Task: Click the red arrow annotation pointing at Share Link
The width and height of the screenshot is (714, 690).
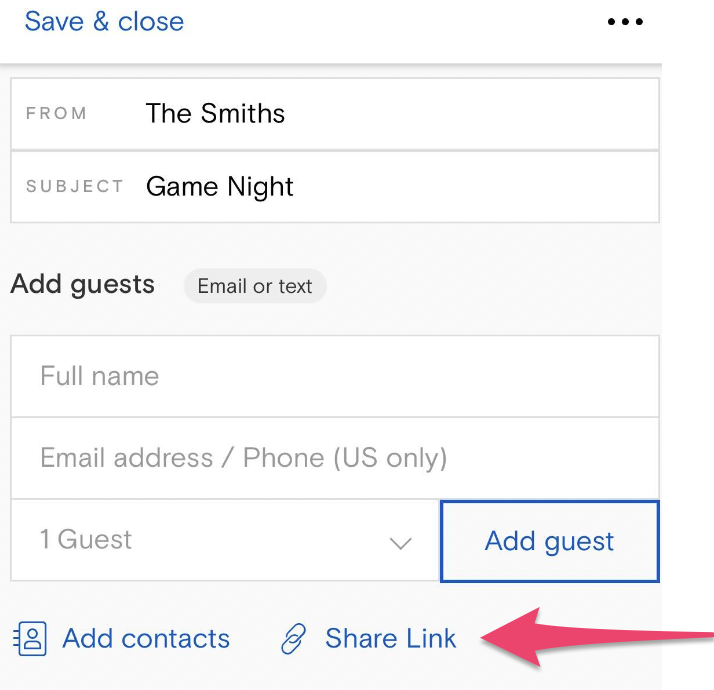Action: click(597, 638)
